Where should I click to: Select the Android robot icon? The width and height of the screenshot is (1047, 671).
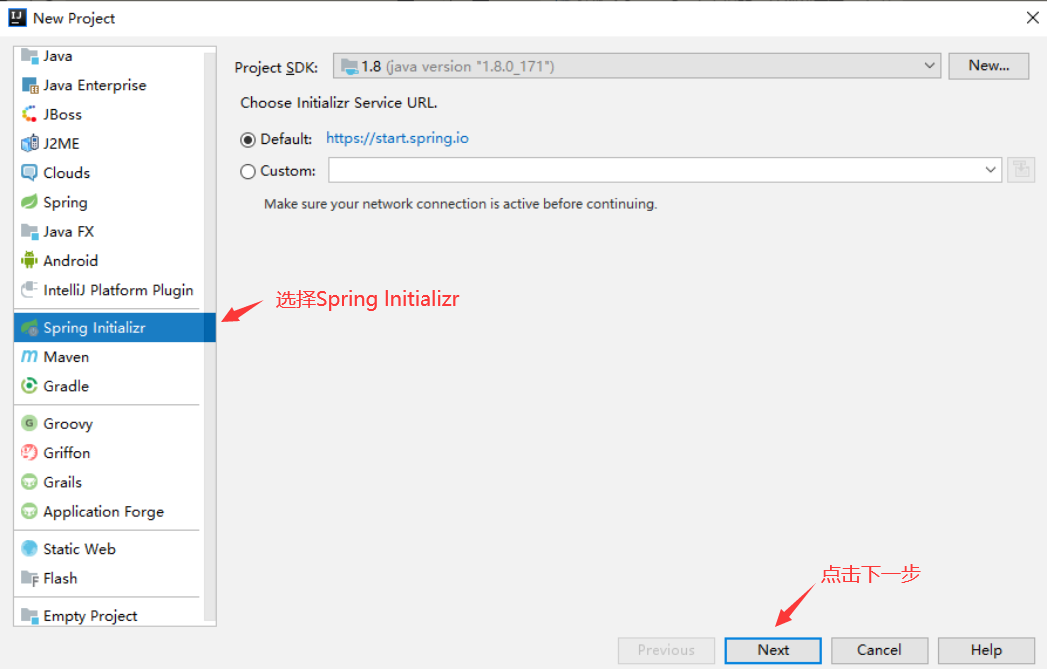coord(29,260)
